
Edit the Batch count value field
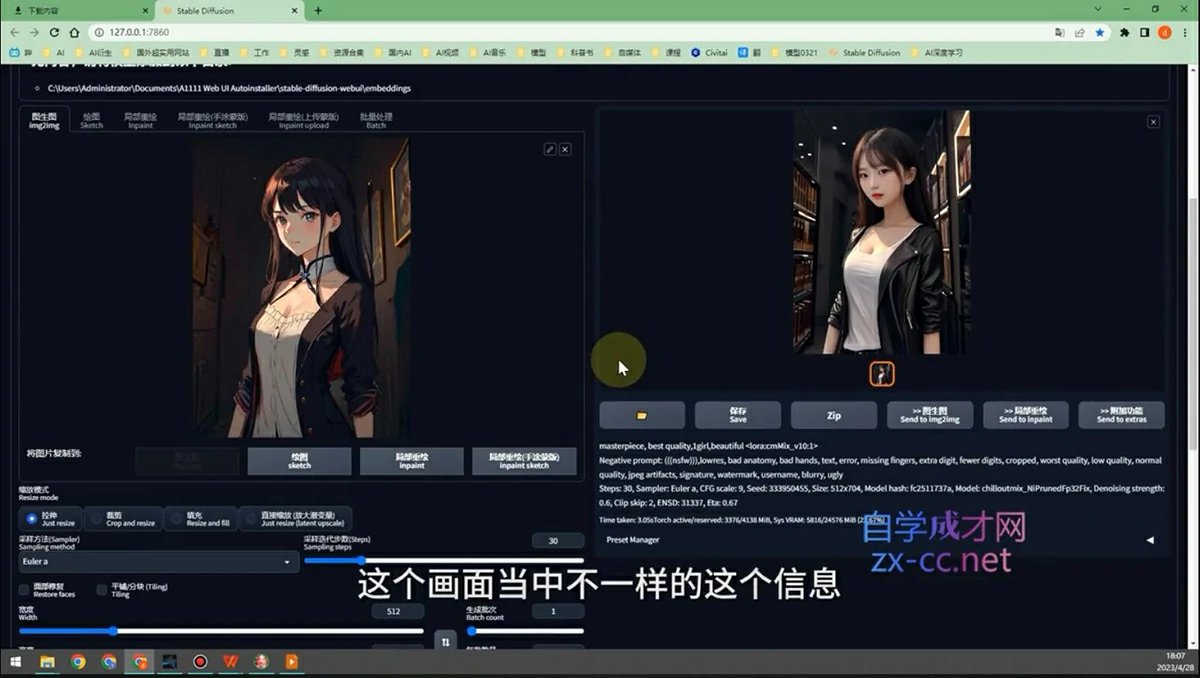pyautogui.click(x=558, y=611)
